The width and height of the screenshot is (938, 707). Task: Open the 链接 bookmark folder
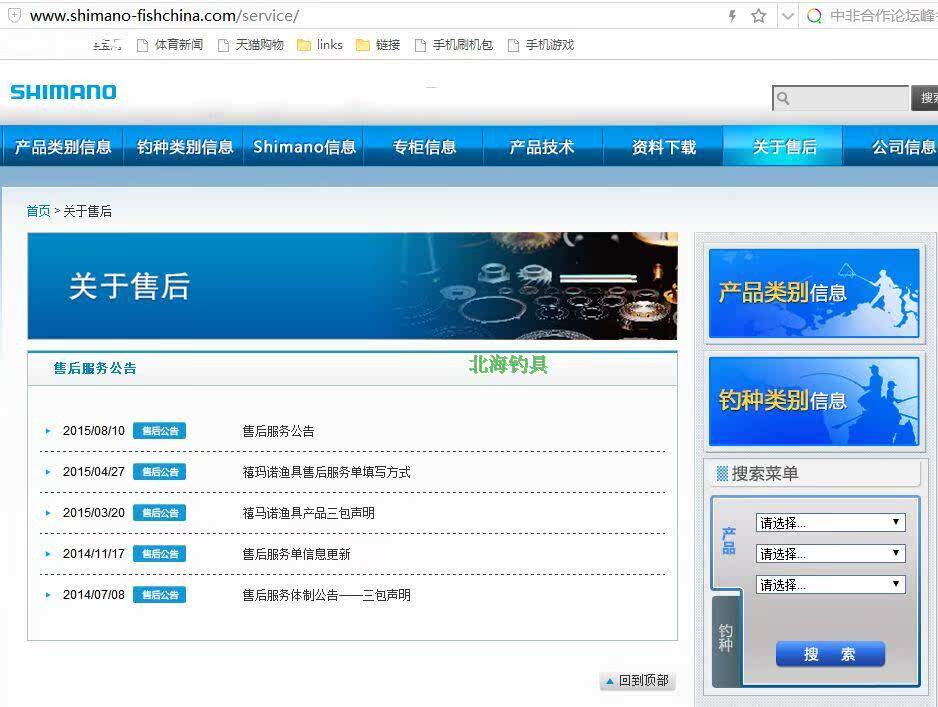point(377,45)
